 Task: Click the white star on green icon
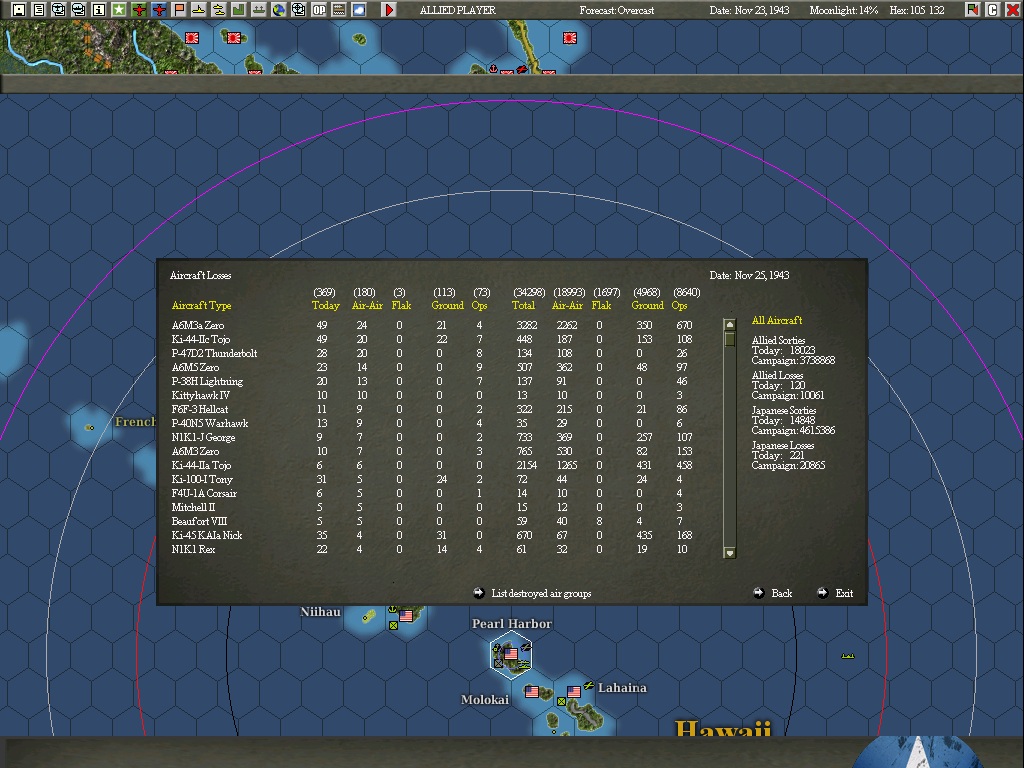pyautogui.click(x=119, y=10)
